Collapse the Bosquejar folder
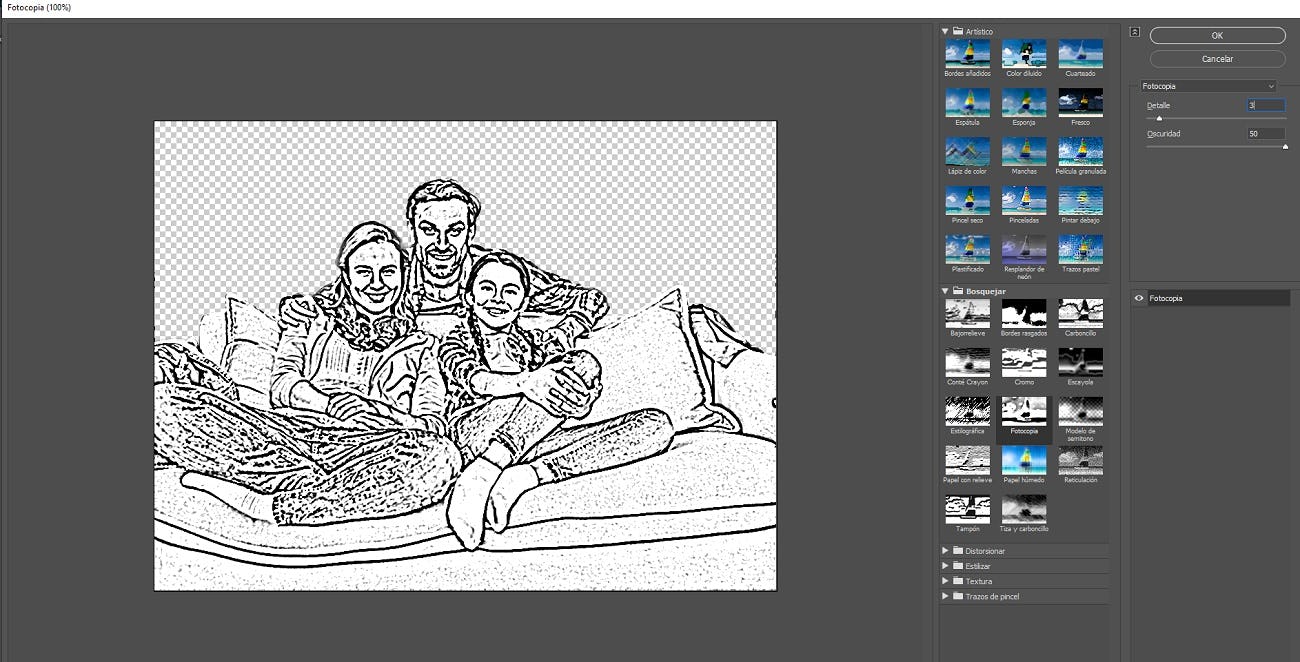Image resolution: width=1300 pixels, height=662 pixels. [945, 291]
